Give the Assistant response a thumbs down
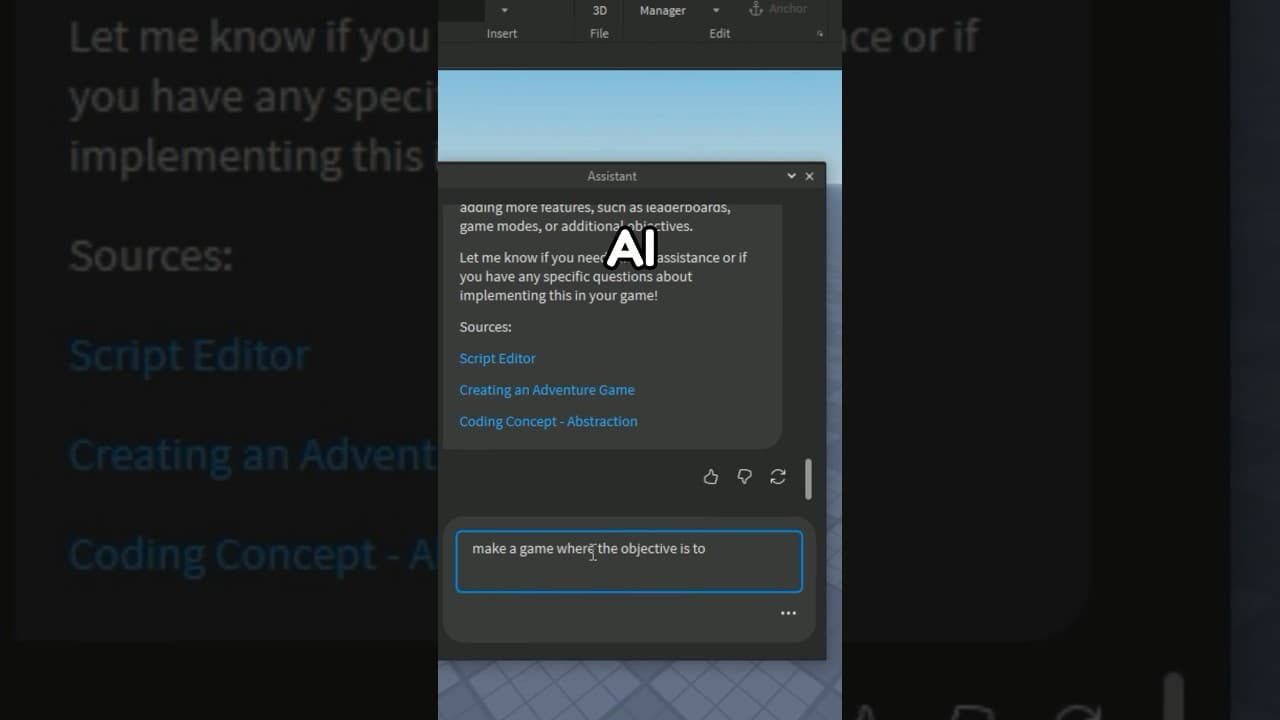 [x=744, y=477]
